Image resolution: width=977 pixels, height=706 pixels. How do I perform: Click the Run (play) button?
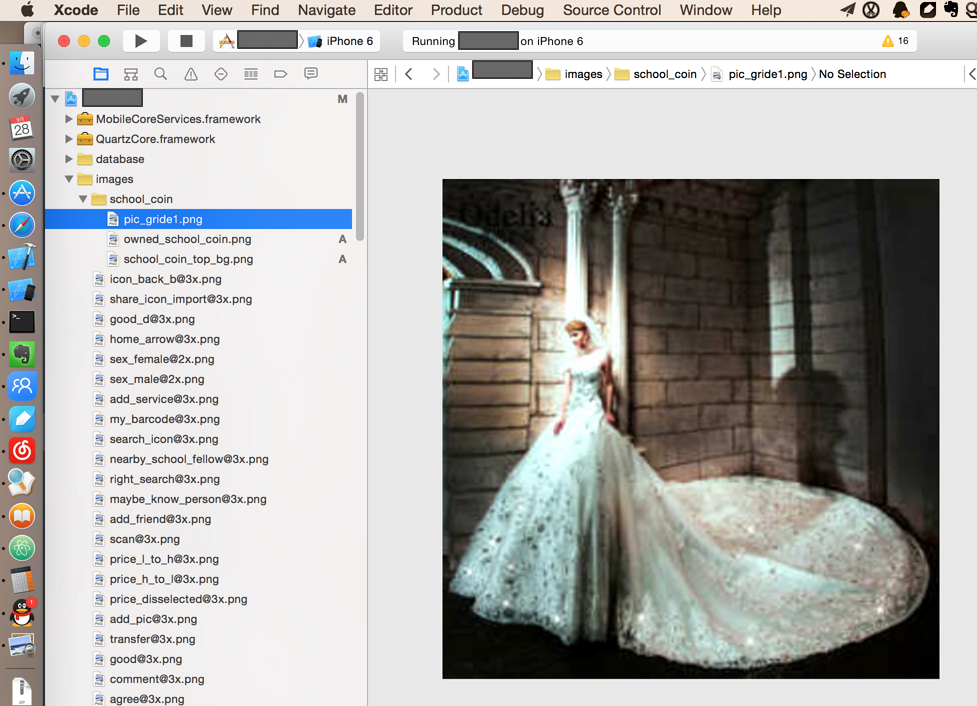click(x=141, y=41)
